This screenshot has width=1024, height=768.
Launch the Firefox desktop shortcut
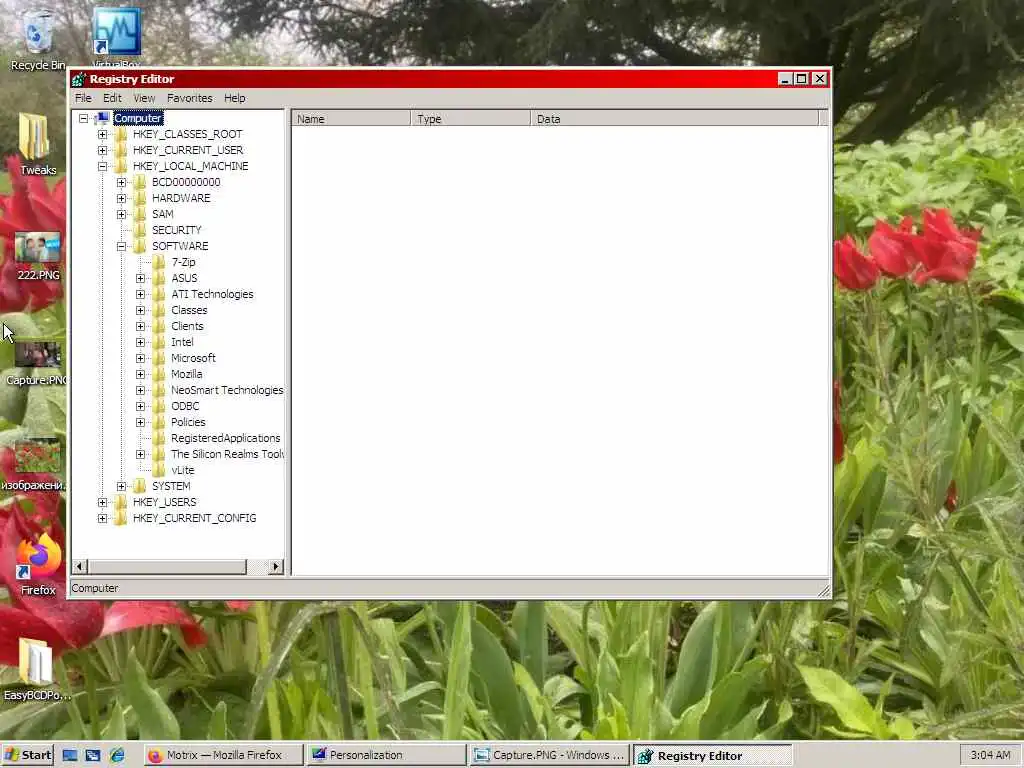click(37, 565)
